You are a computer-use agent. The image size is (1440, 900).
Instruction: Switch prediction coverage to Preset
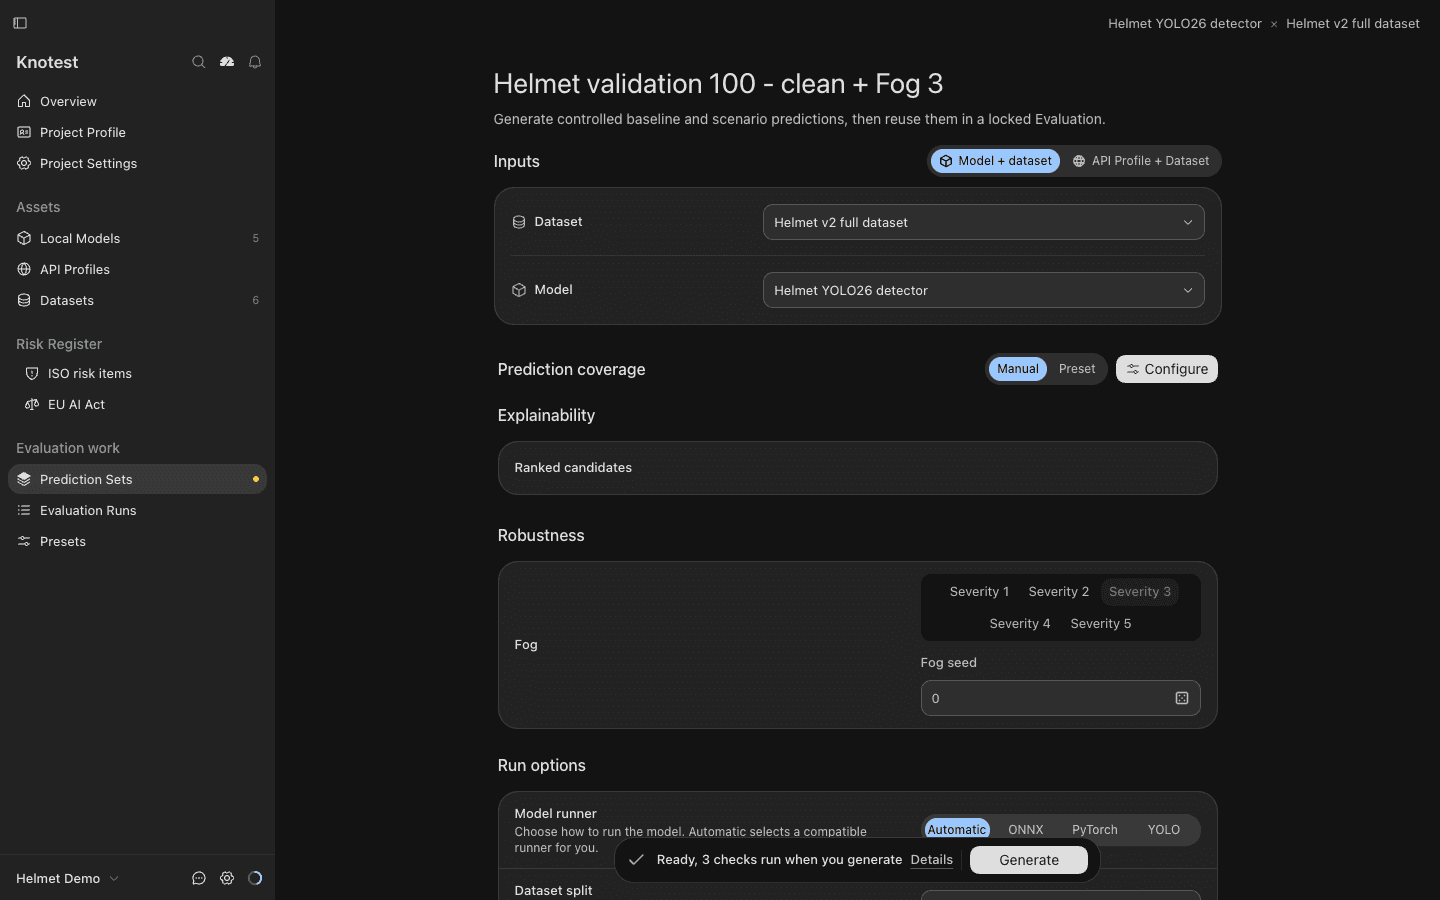(x=1077, y=369)
